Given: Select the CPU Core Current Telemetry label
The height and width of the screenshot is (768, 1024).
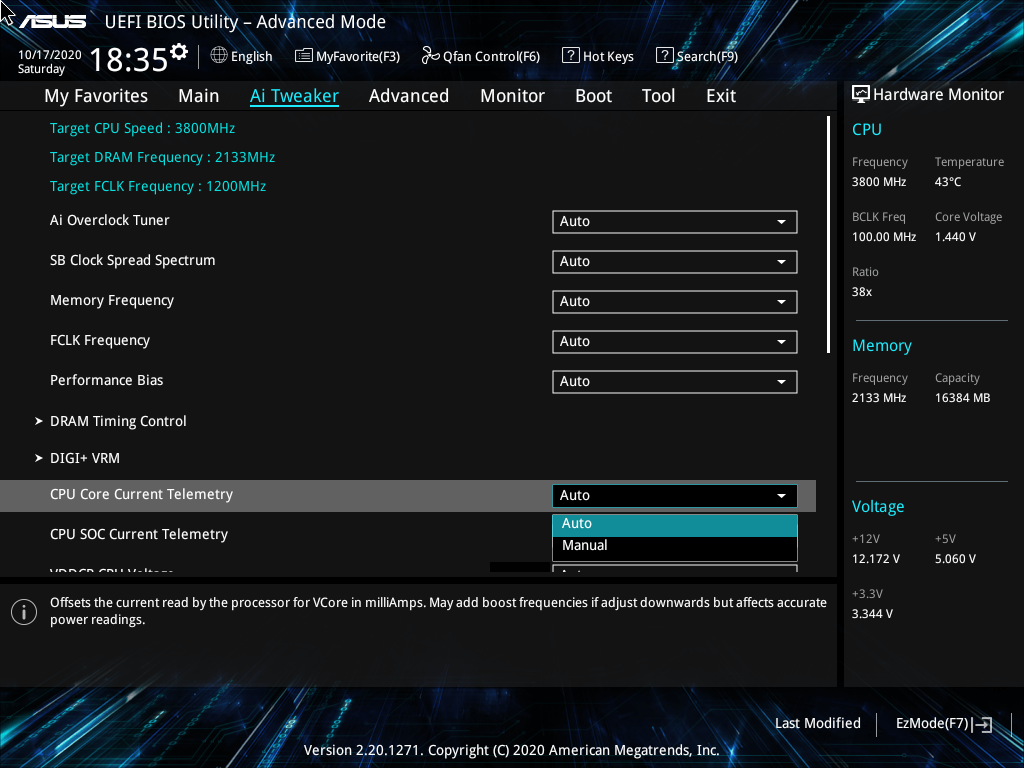Looking at the screenshot, I should [141, 494].
